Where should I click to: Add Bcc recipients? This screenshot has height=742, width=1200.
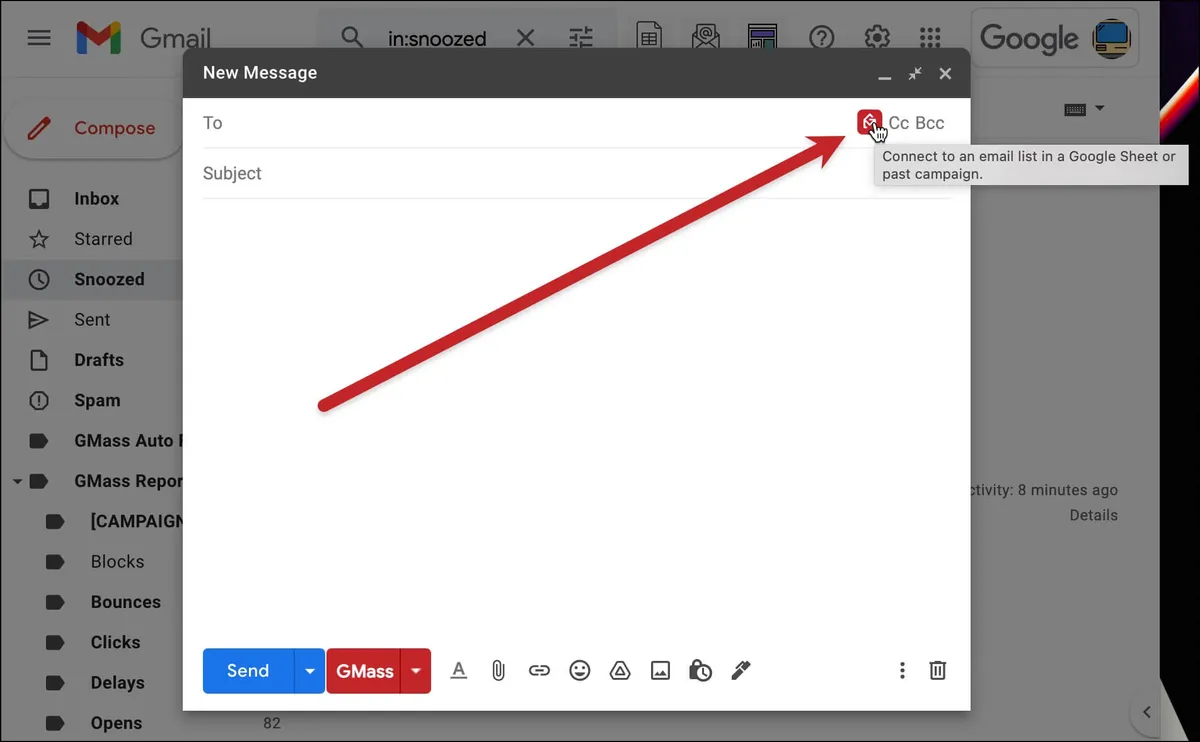coord(930,123)
